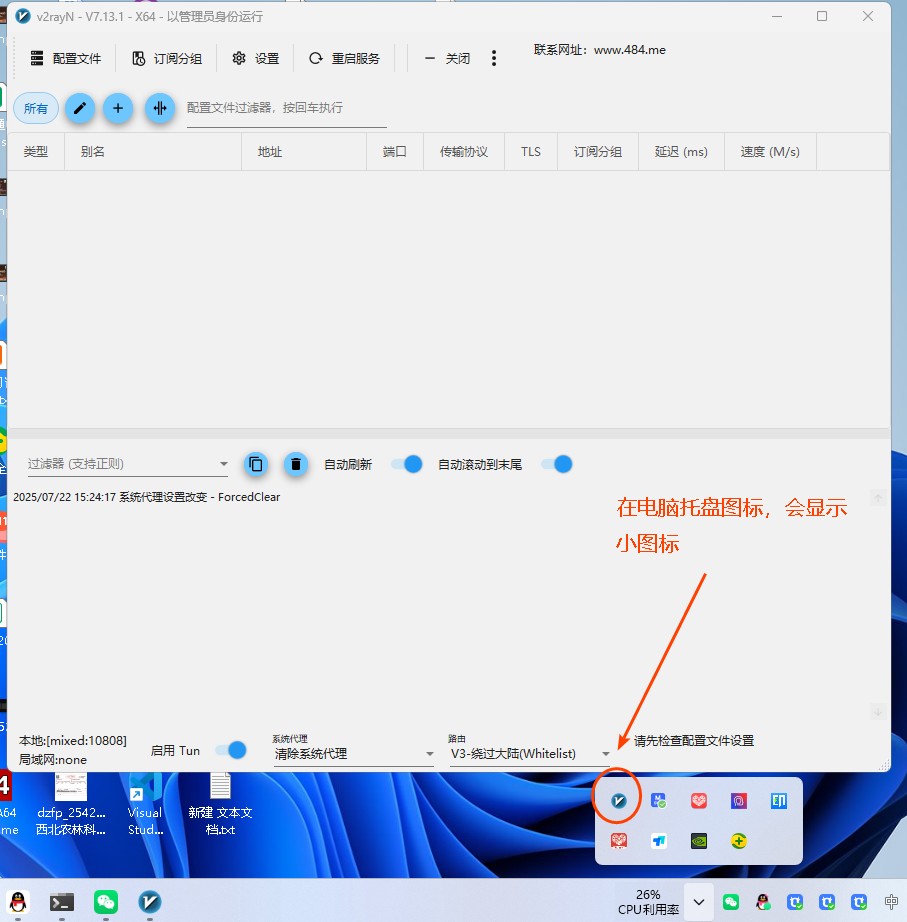Sort by the 类型 column header

[36, 152]
